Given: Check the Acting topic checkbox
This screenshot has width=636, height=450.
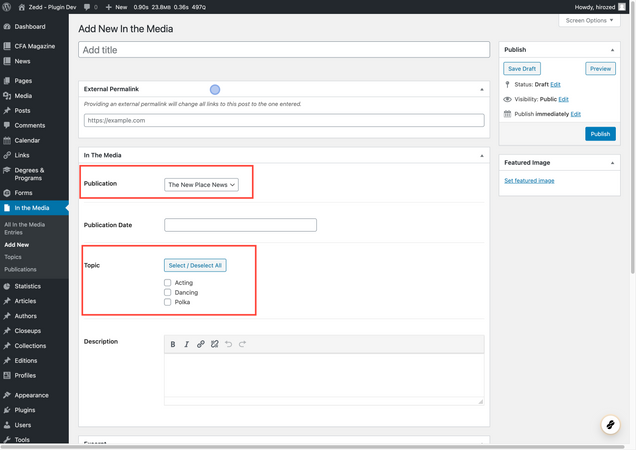Looking at the screenshot, I should coord(168,282).
